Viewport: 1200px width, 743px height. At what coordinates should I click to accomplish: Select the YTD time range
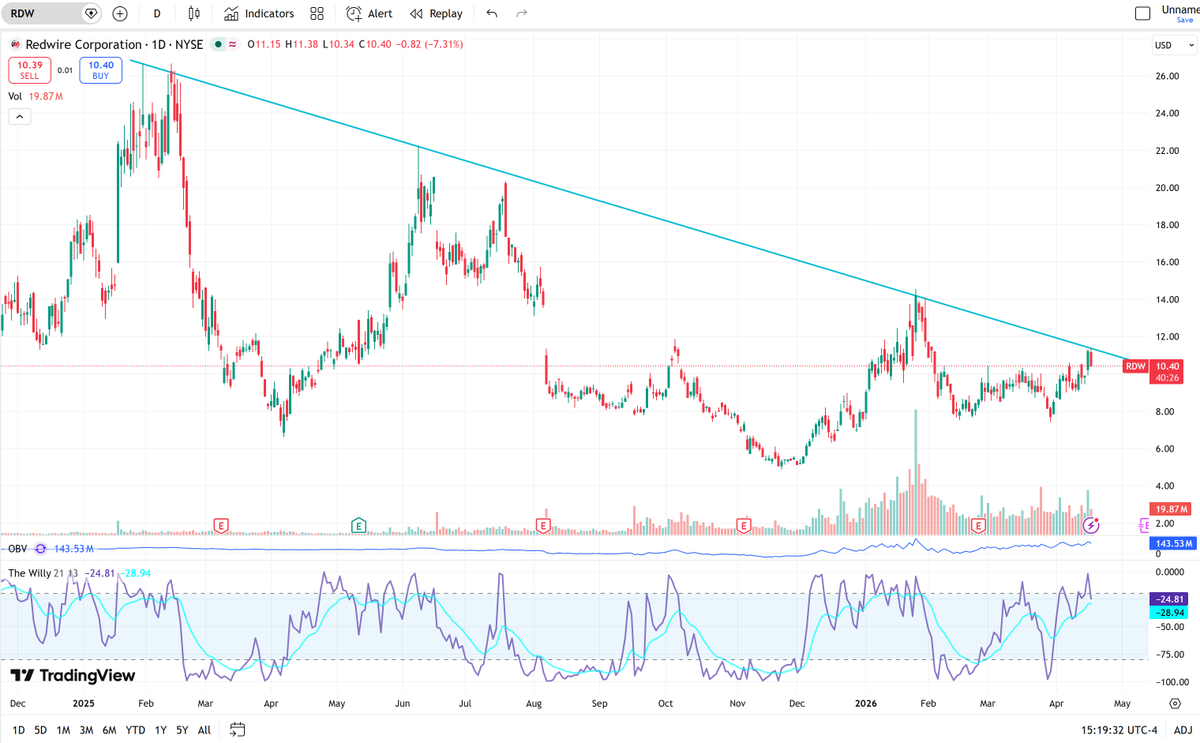tap(135, 730)
